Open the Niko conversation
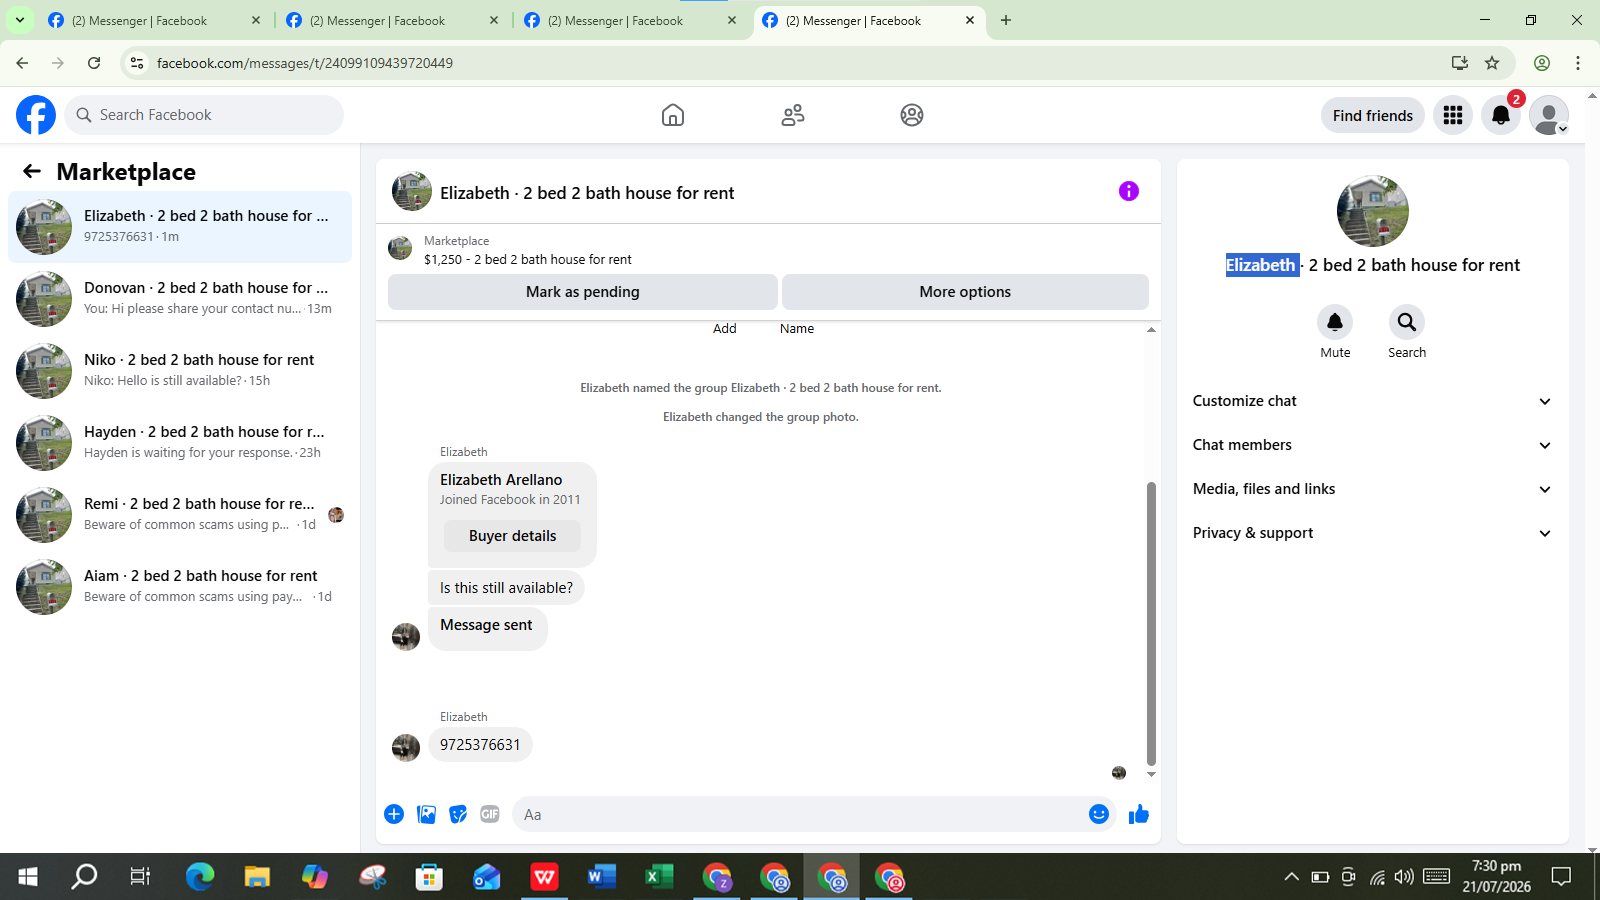Screen dimensions: 1600x900 [180, 371]
